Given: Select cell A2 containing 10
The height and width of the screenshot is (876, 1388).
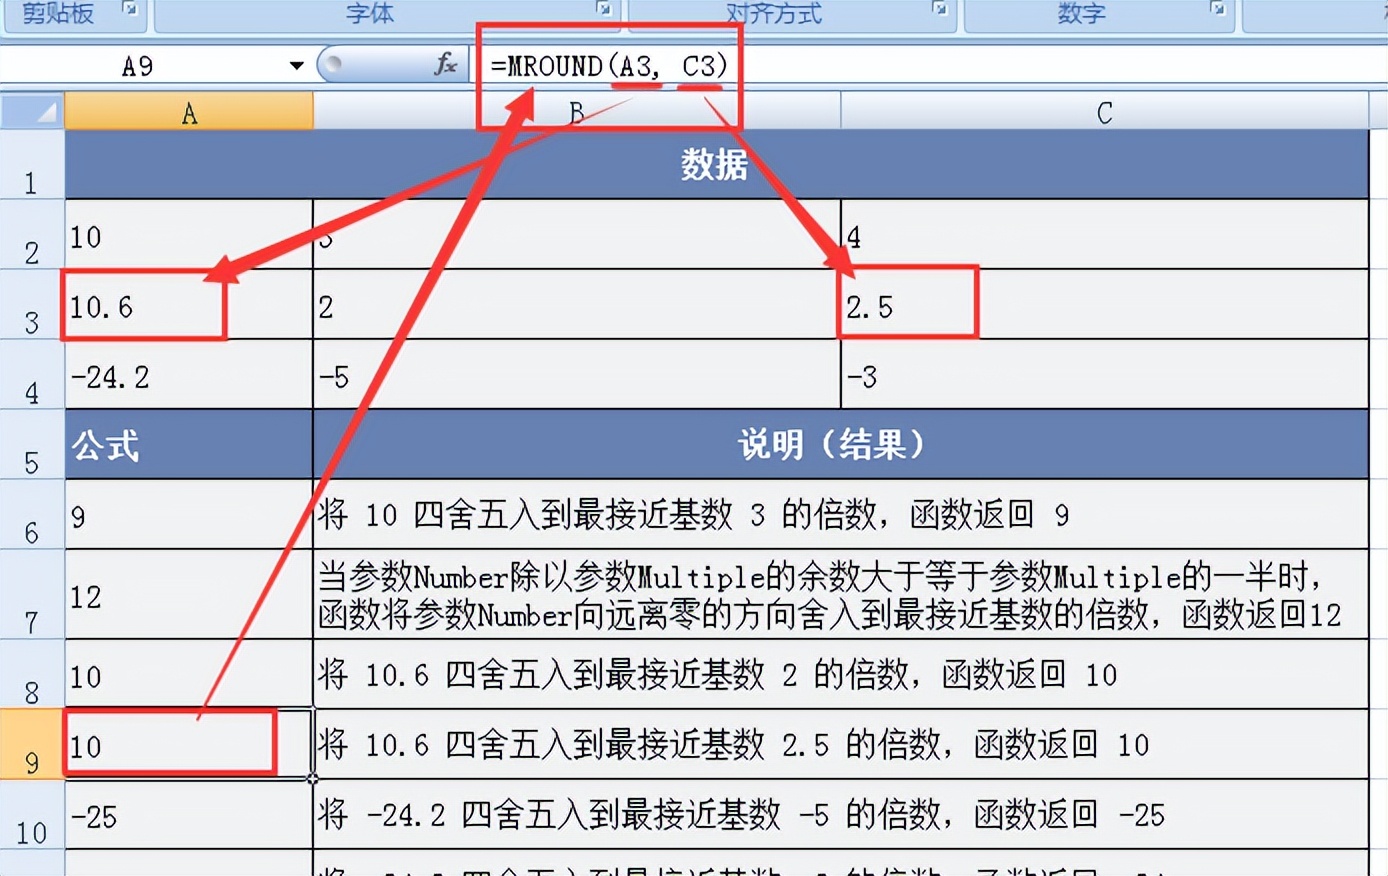Looking at the screenshot, I should pyautogui.click(x=189, y=235).
